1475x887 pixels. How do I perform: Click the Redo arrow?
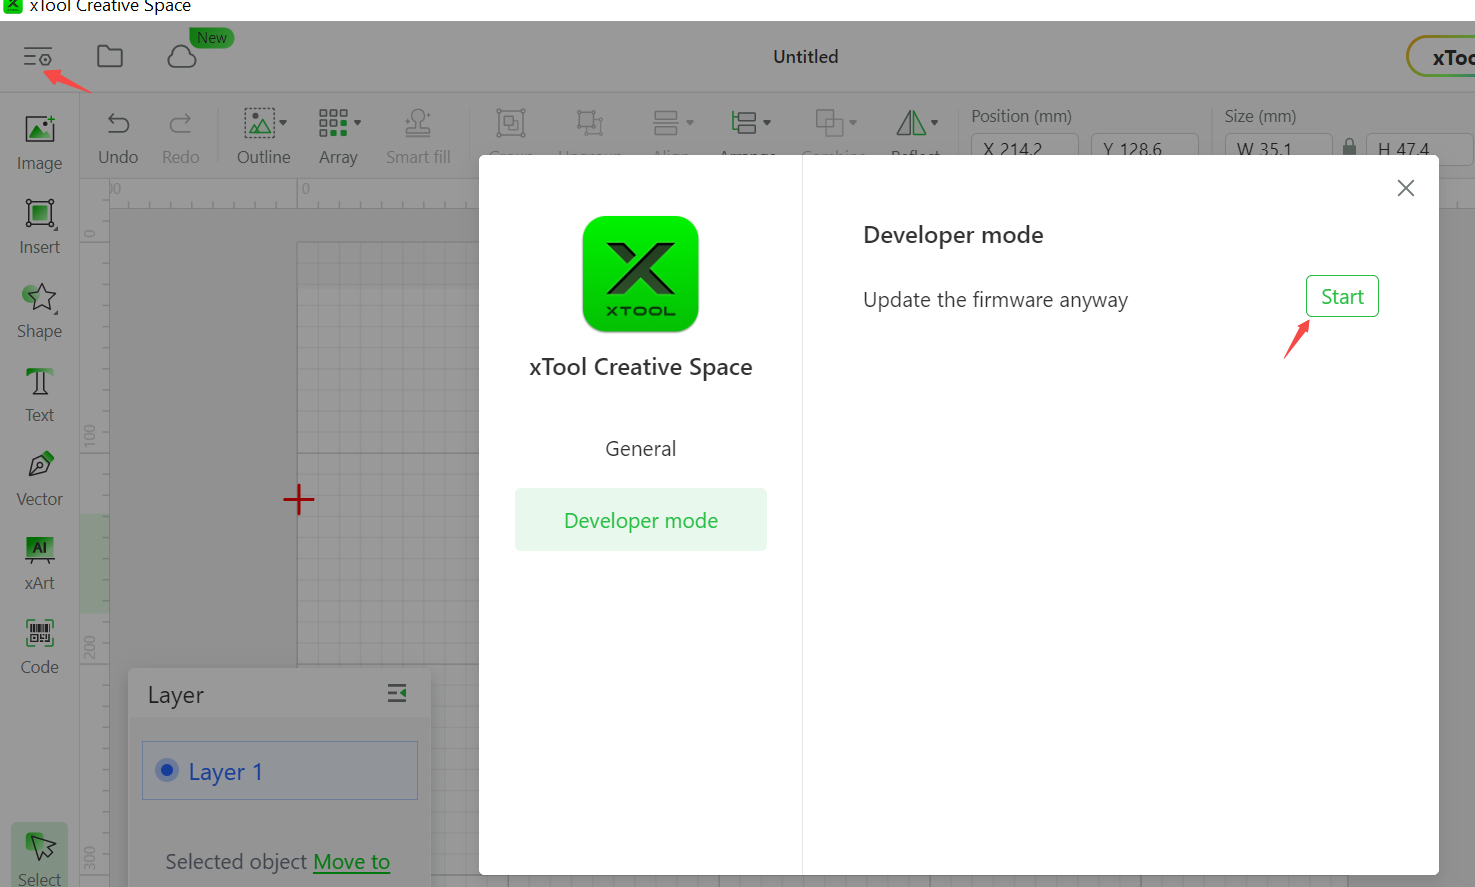(180, 123)
